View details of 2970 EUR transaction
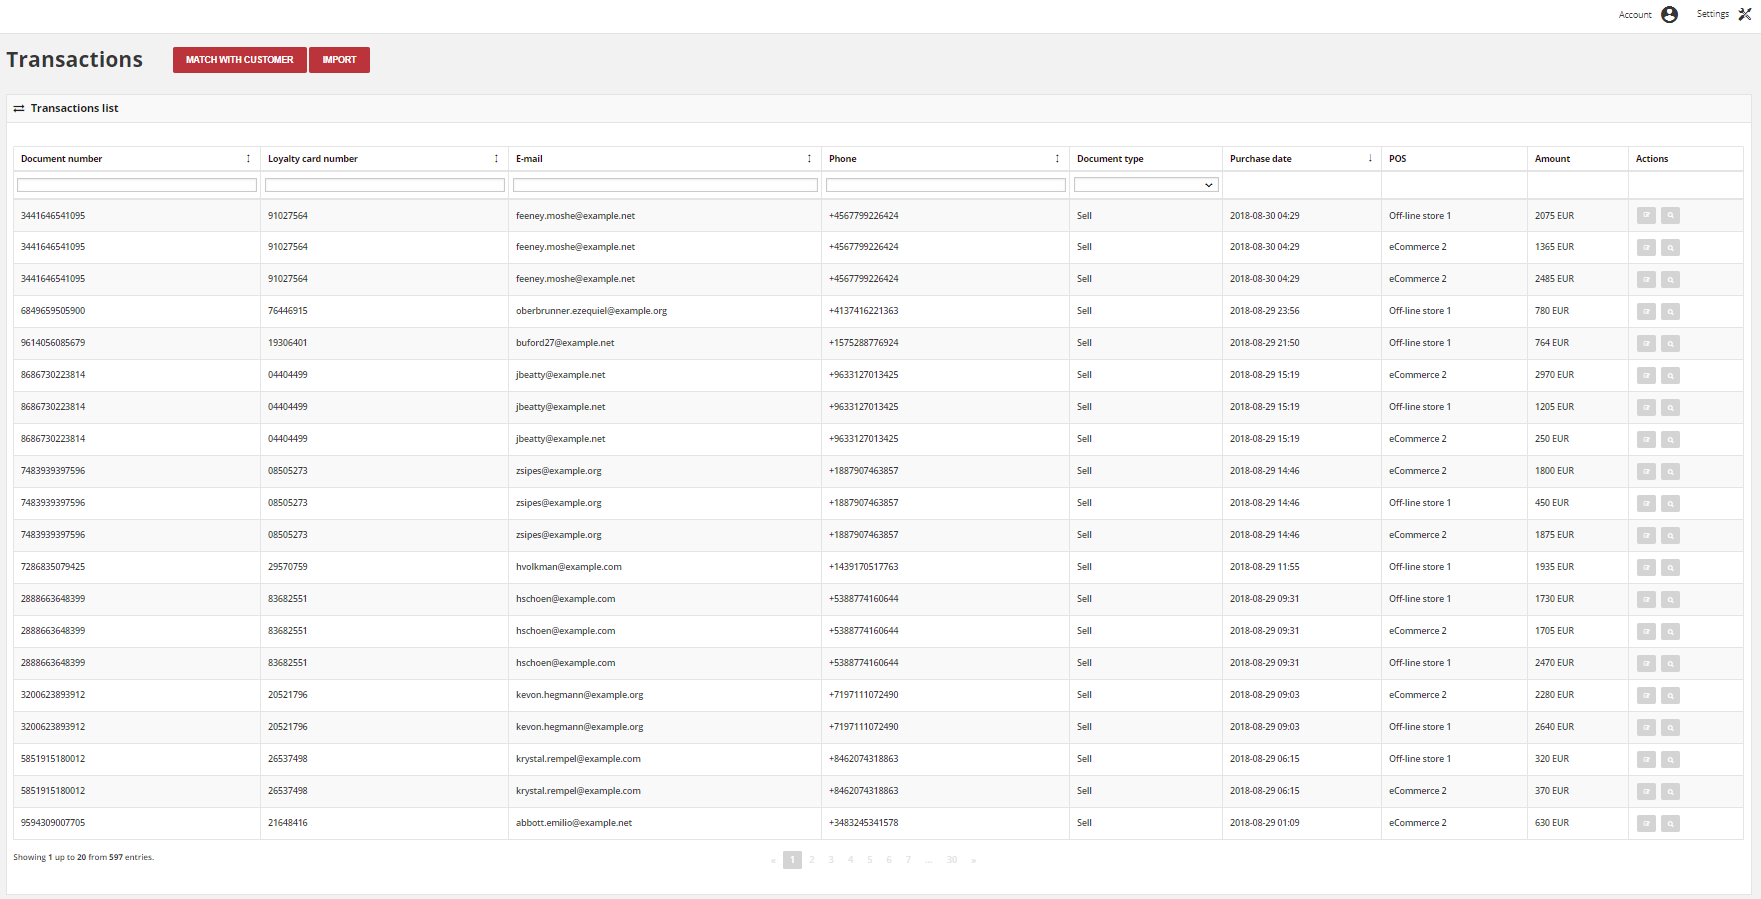The image size is (1761, 899). (x=1670, y=376)
